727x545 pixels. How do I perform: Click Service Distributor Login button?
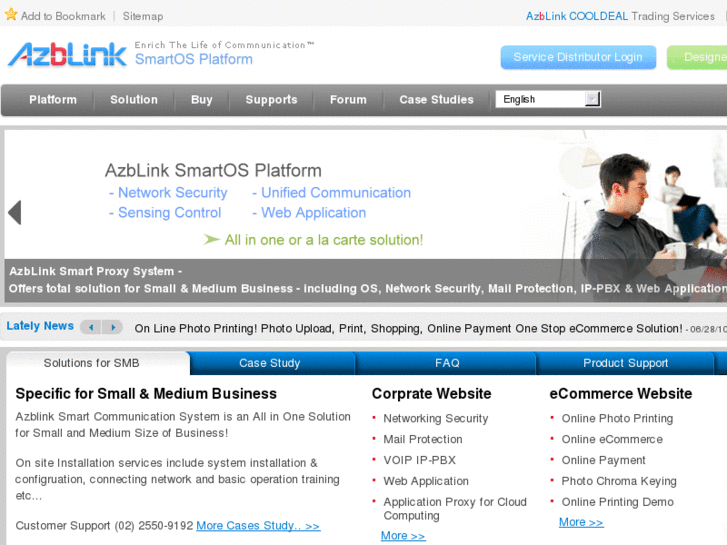click(578, 57)
